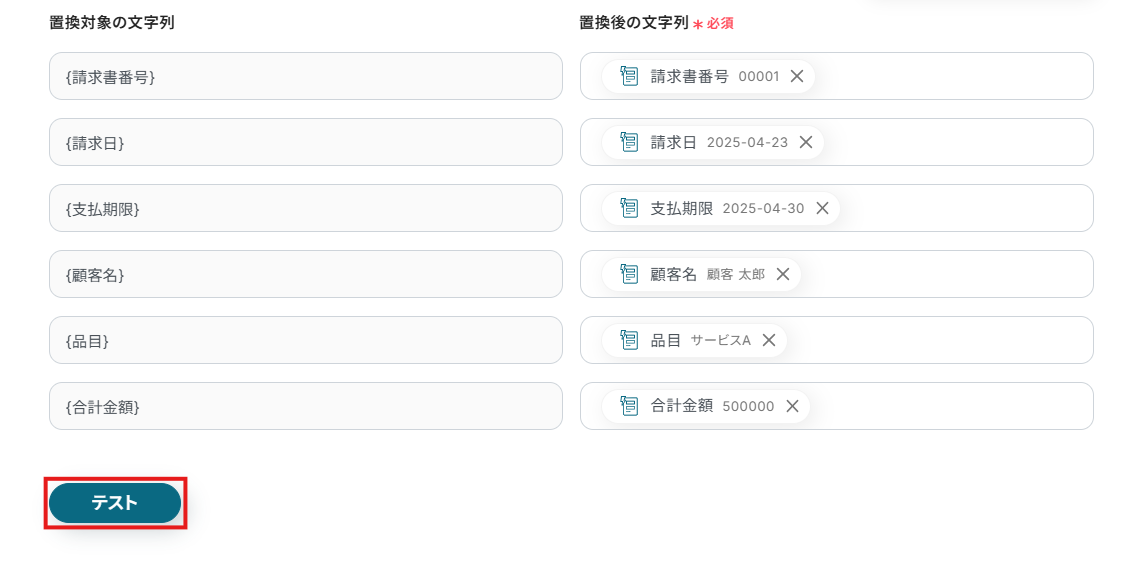Remove the 顧客名 顧客 太郎 chip
The image size is (1145, 575).
783,274
